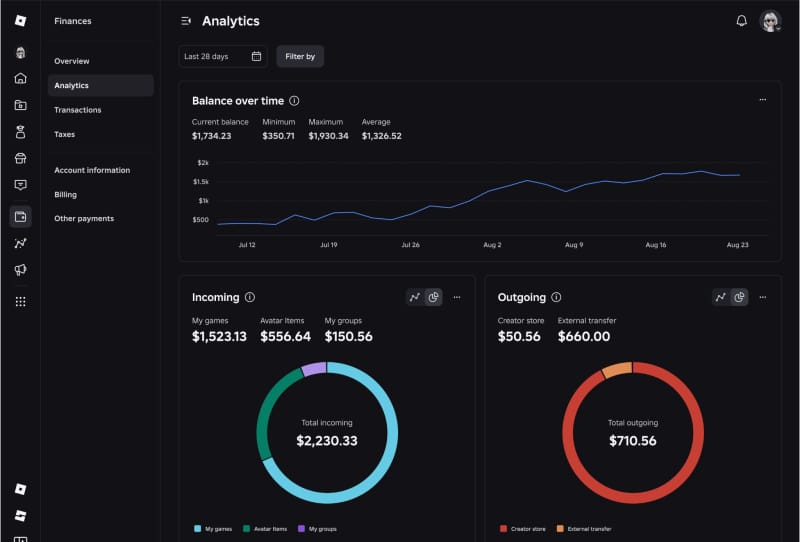Screen dimensions: 800x542
Task: Click the Total incoming $2,230.33 figure
Action: [x=327, y=440]
